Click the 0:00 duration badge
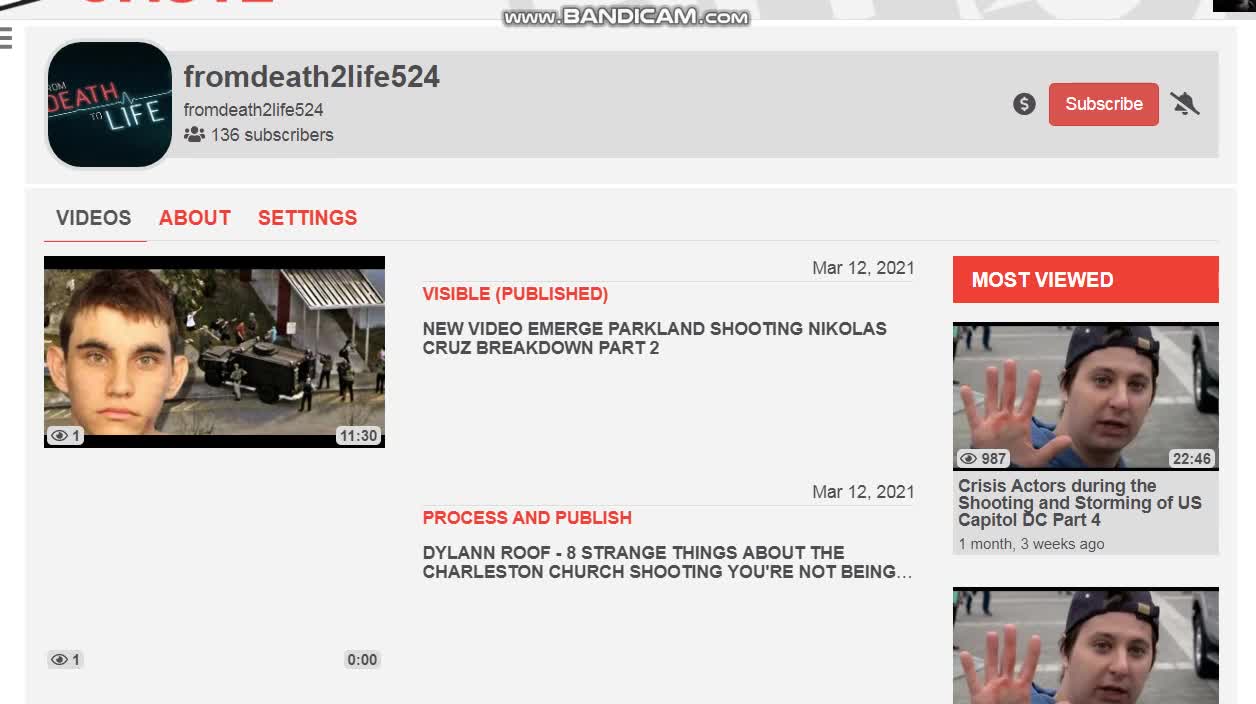This screenshot has height=704, width=1256. pyautogui.click(x=362, y=660)
